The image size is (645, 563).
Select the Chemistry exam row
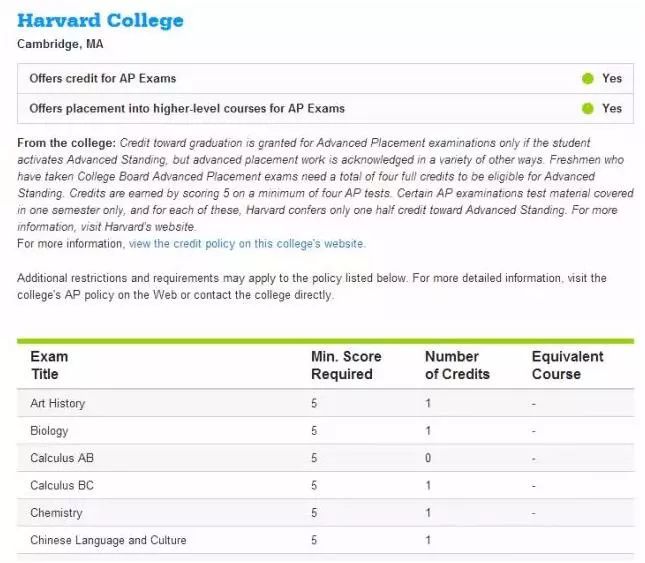click(x=325, y=513)
